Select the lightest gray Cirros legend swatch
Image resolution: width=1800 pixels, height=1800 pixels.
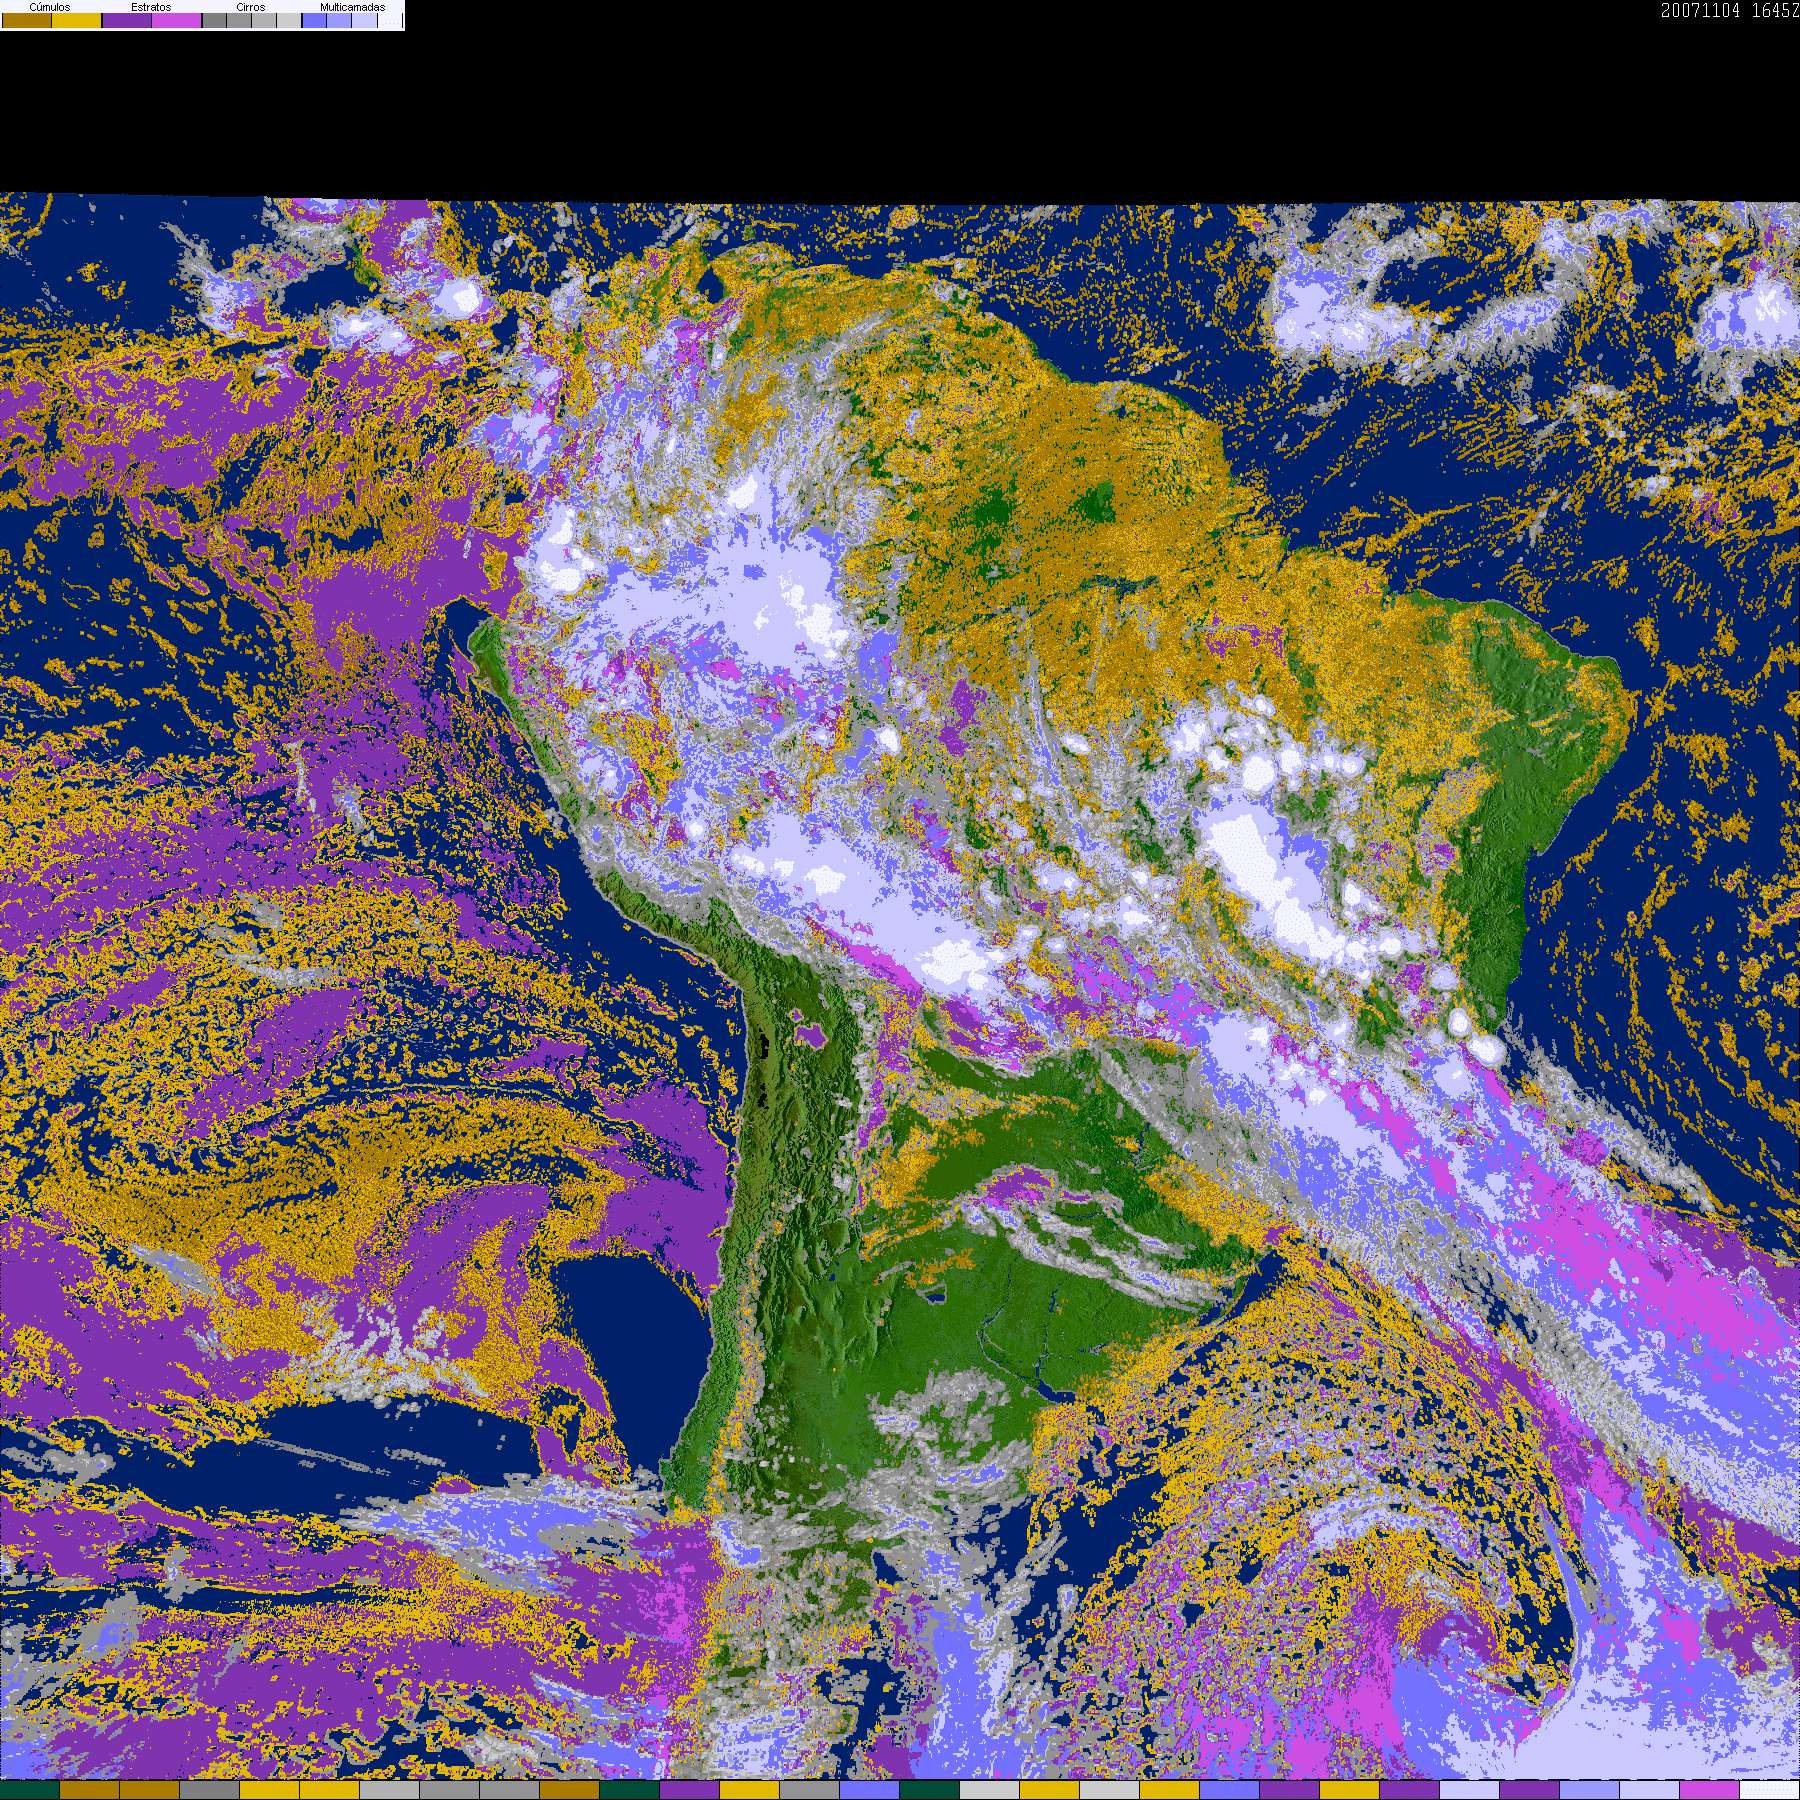289,20
